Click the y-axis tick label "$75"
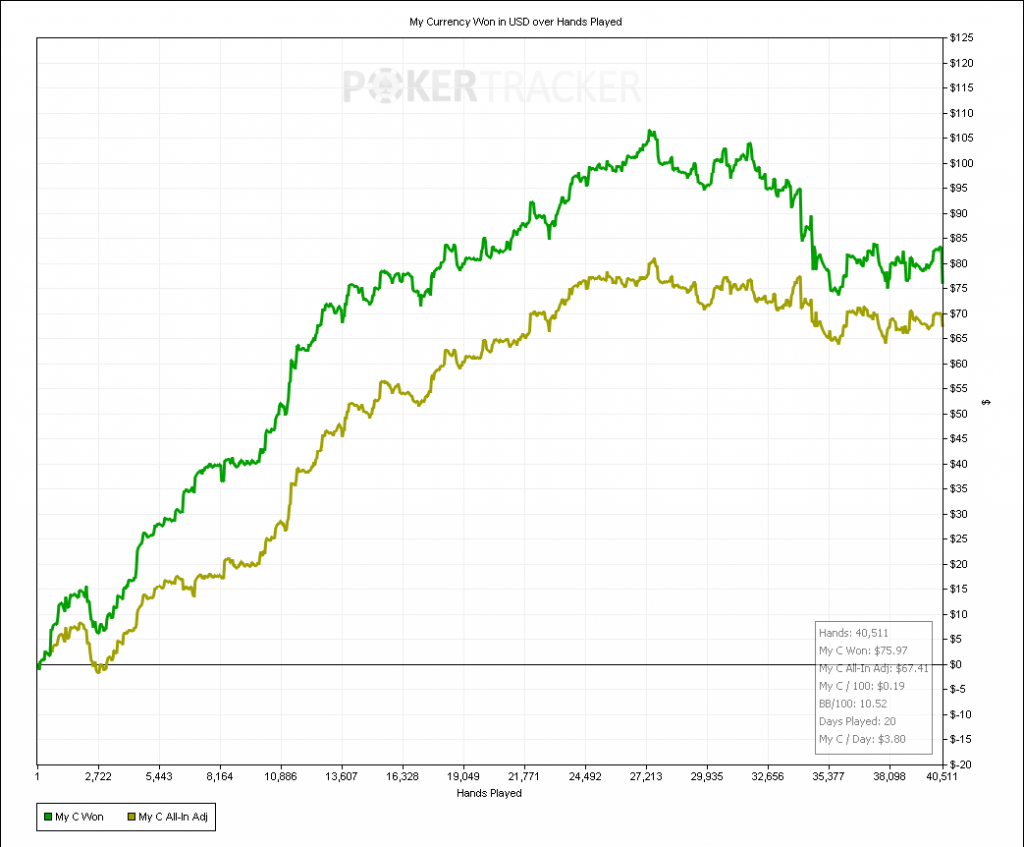The width and height of the screenshot is (1024, 847). [x=959, y=289]
